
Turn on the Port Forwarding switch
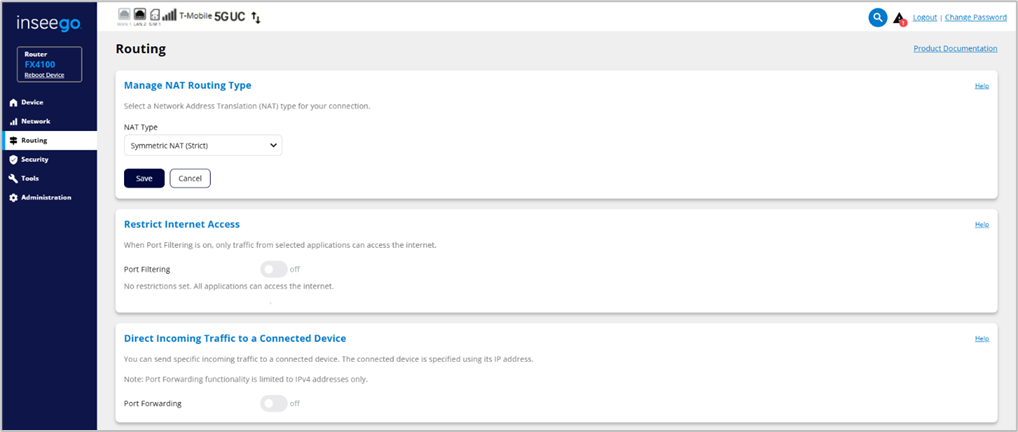[273, 403]
